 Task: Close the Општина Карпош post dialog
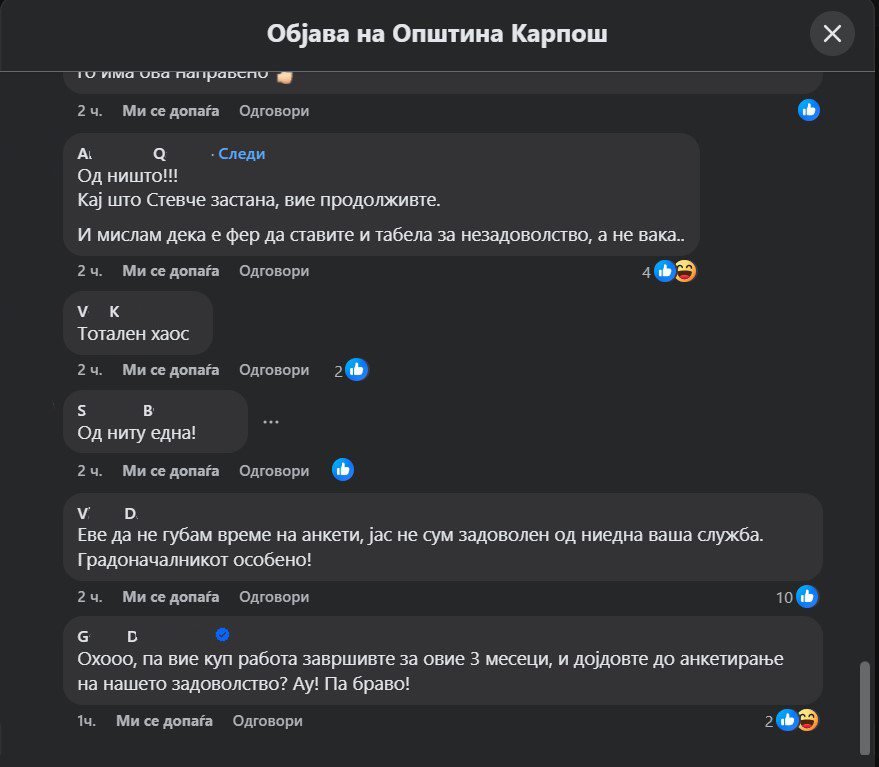832,34
